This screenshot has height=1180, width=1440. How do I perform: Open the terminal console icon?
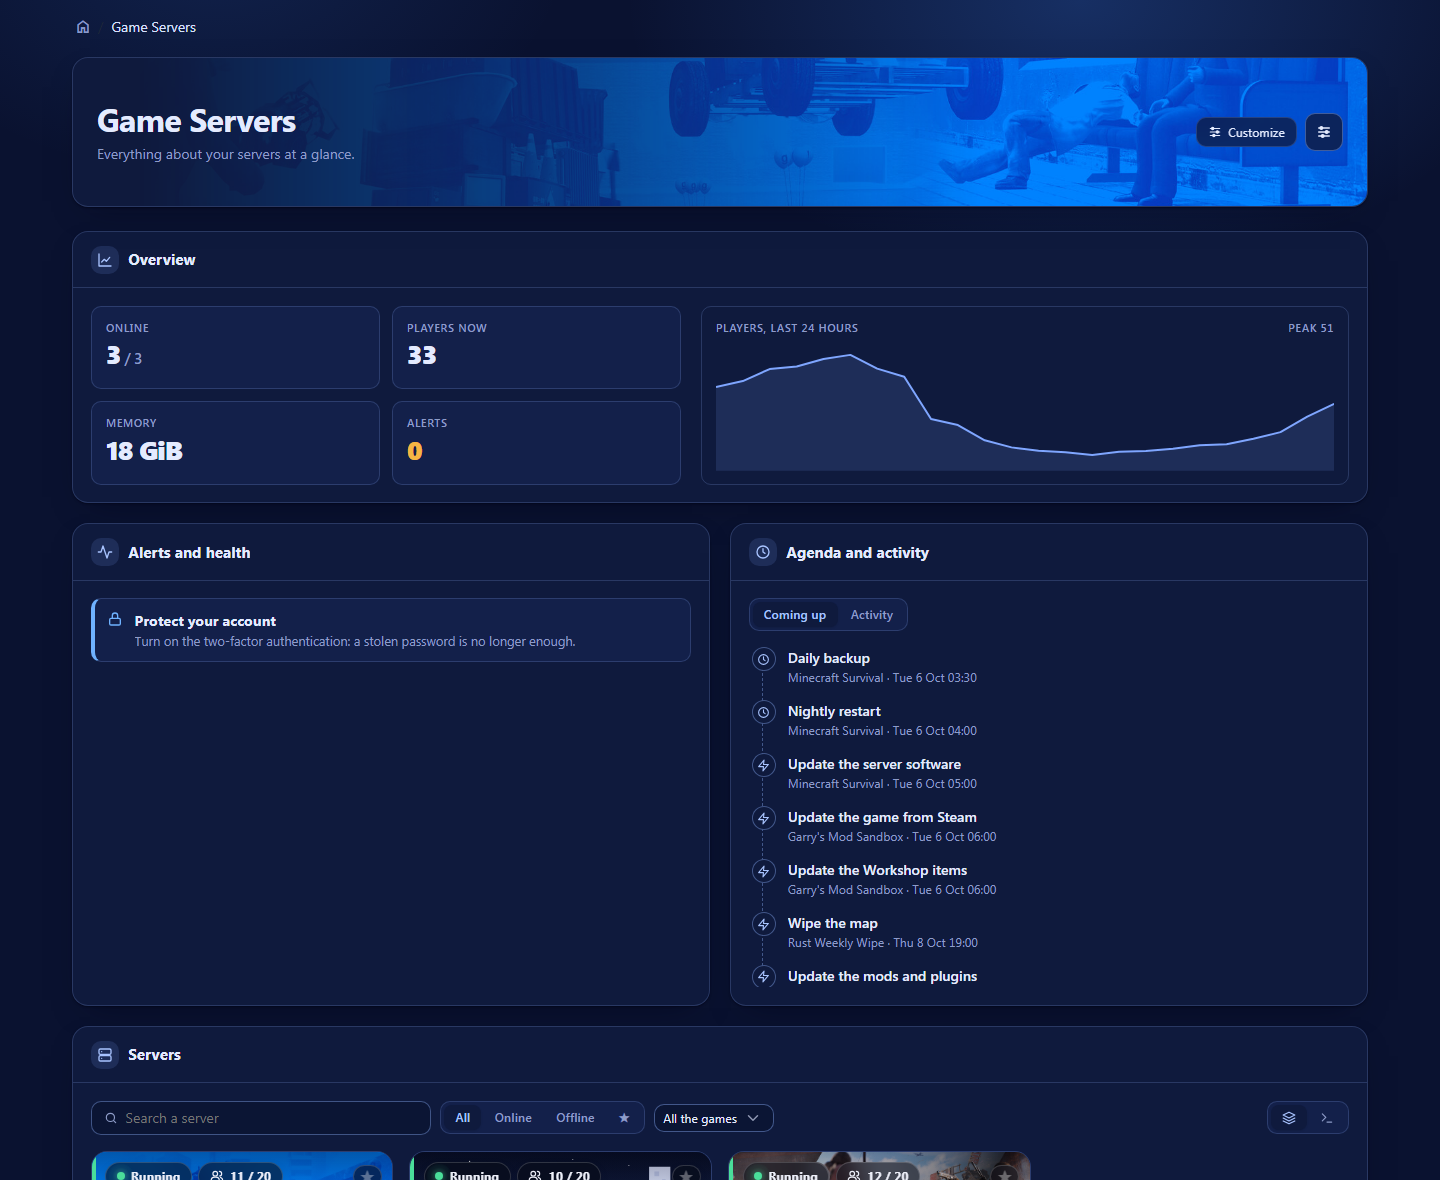[x=1327, y=1118]
